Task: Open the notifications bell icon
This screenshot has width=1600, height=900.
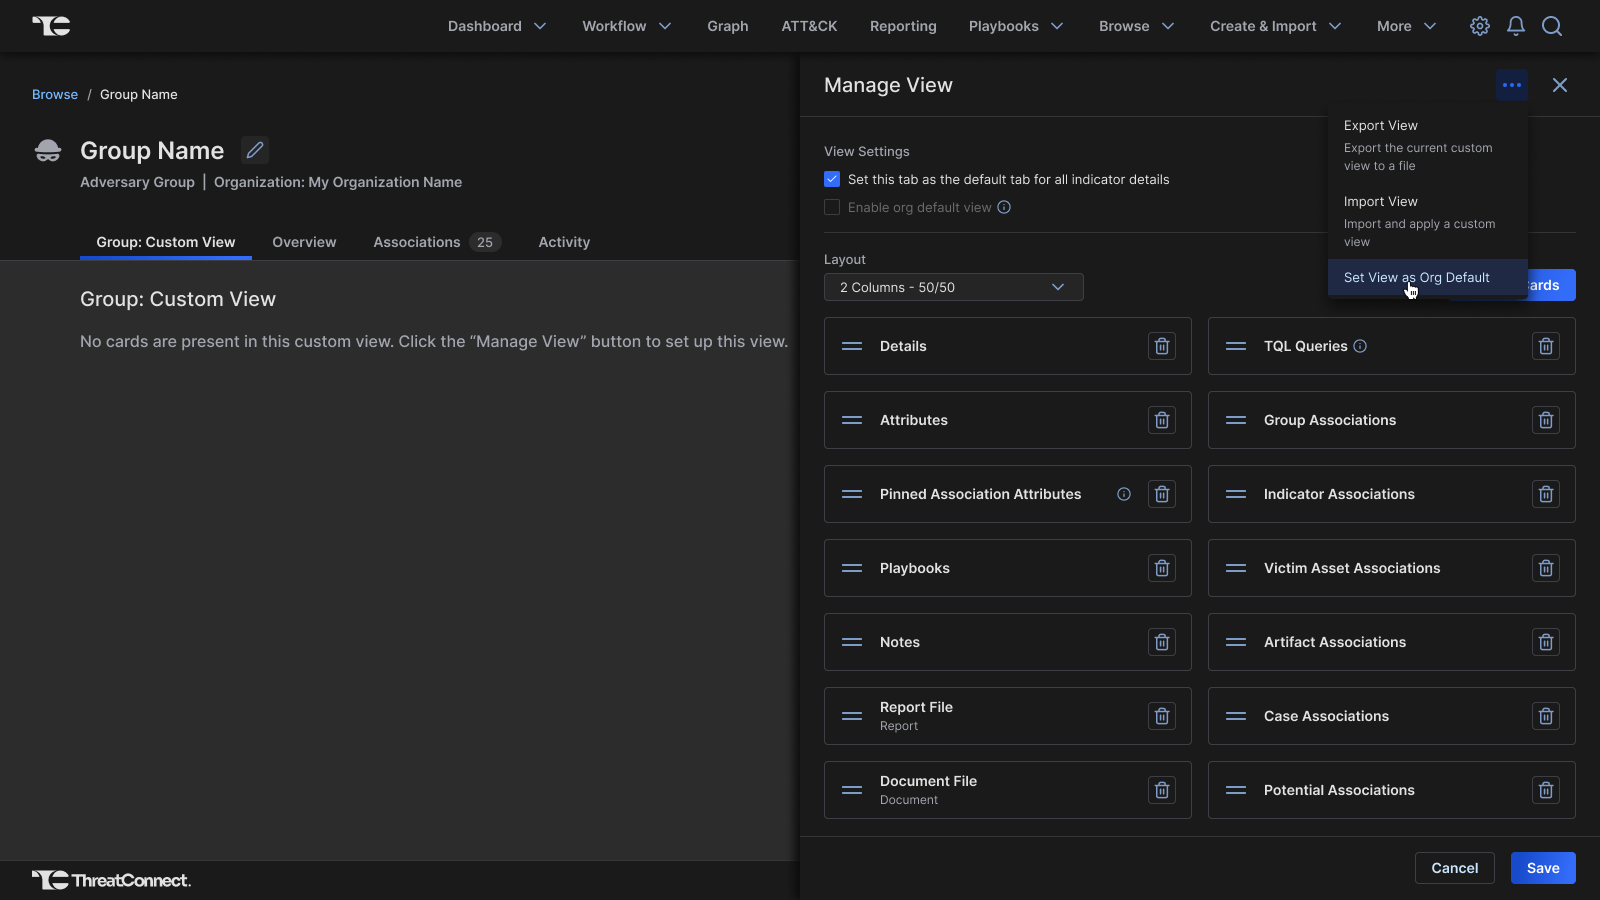Action: click(x=1516, y=26)
